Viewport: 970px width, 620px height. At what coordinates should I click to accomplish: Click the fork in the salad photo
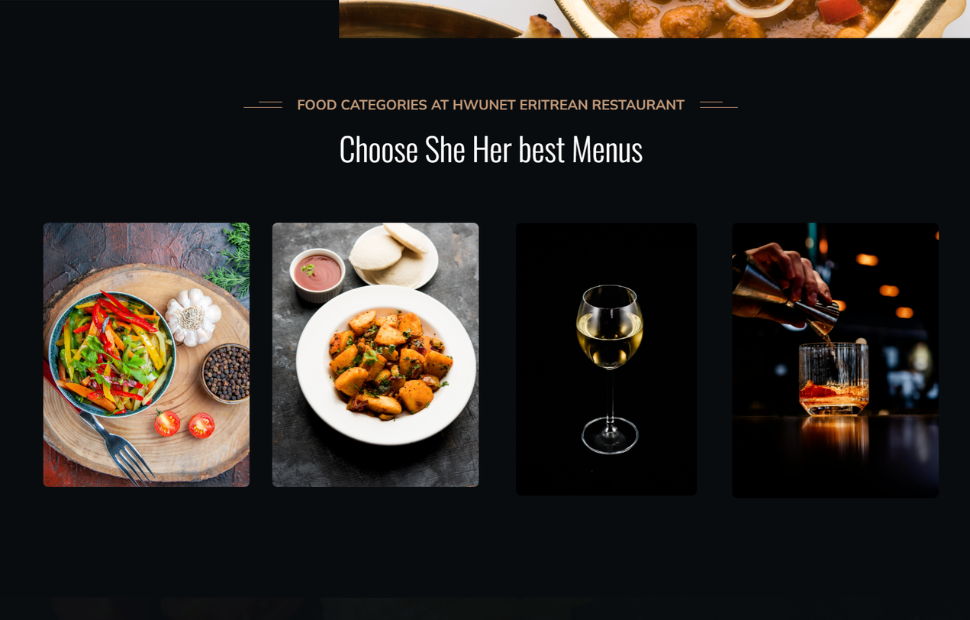118,449
